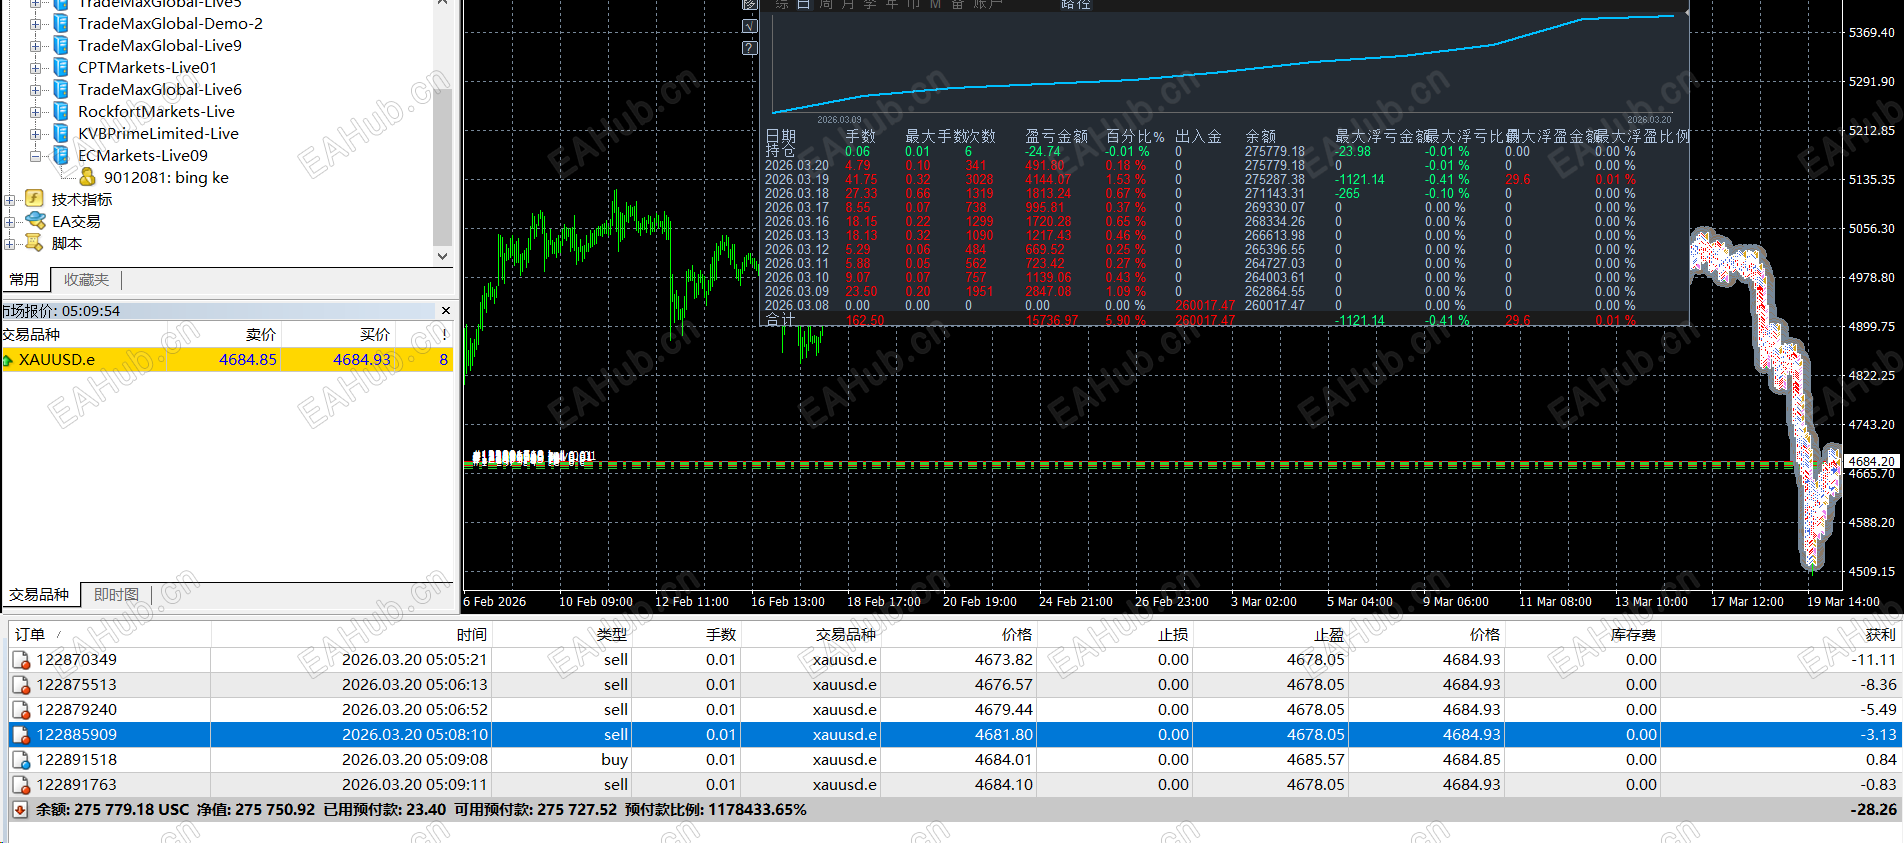This screenshot has width=1904, height=843.
Task: Expand the TradeMaxGlobal-Live9 tree node
Action: 35,45
